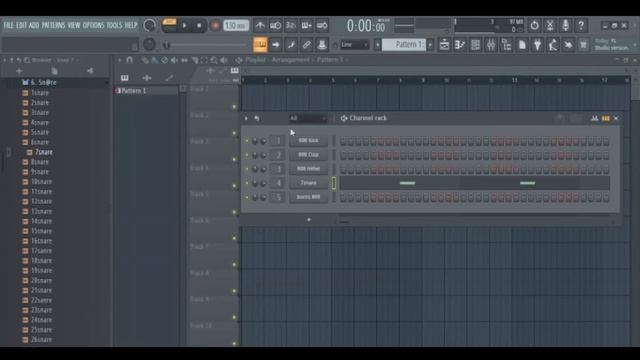Click the channel rack undo arrow icon
The image size is (640, 360).
click(x=257, y=118)
